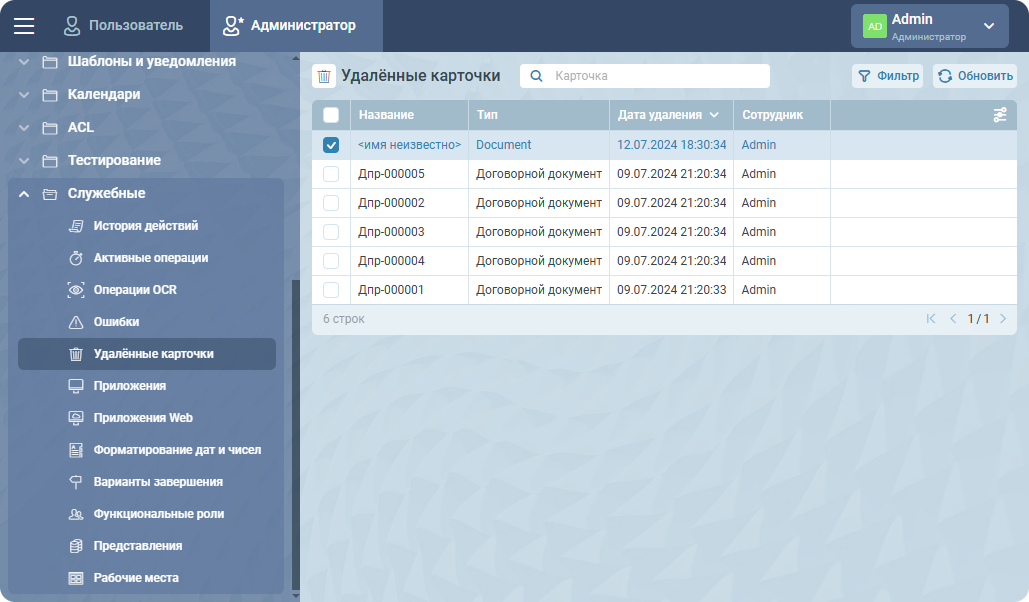Screen dimensions: 1029x602
Task: Sort by Дата удаления column header
Action: (660, 115)
